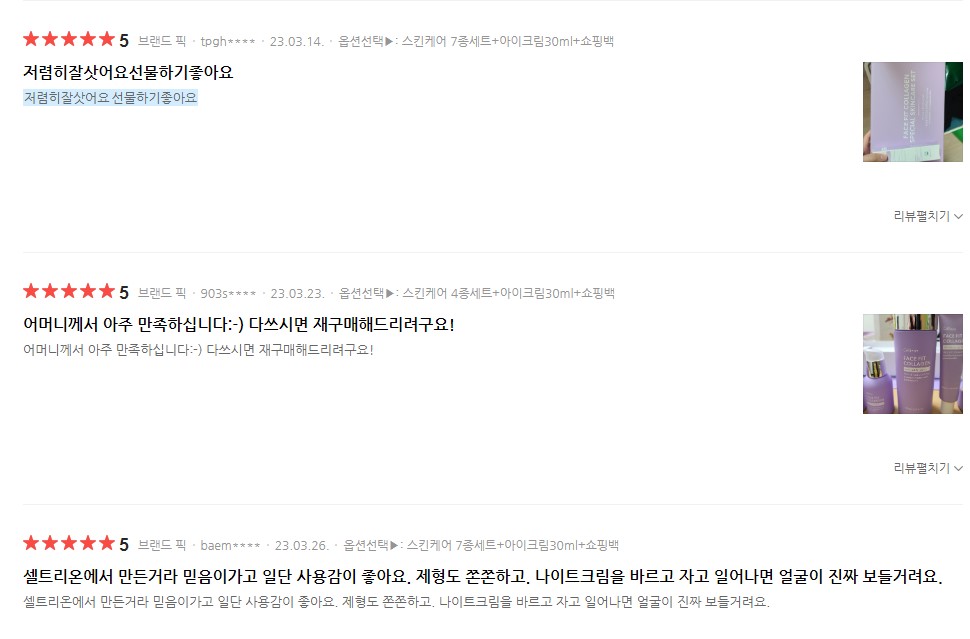Click 브랜드 픽 label on the 23.03.23 review
970x639 pixels.
tap(161, 293)
